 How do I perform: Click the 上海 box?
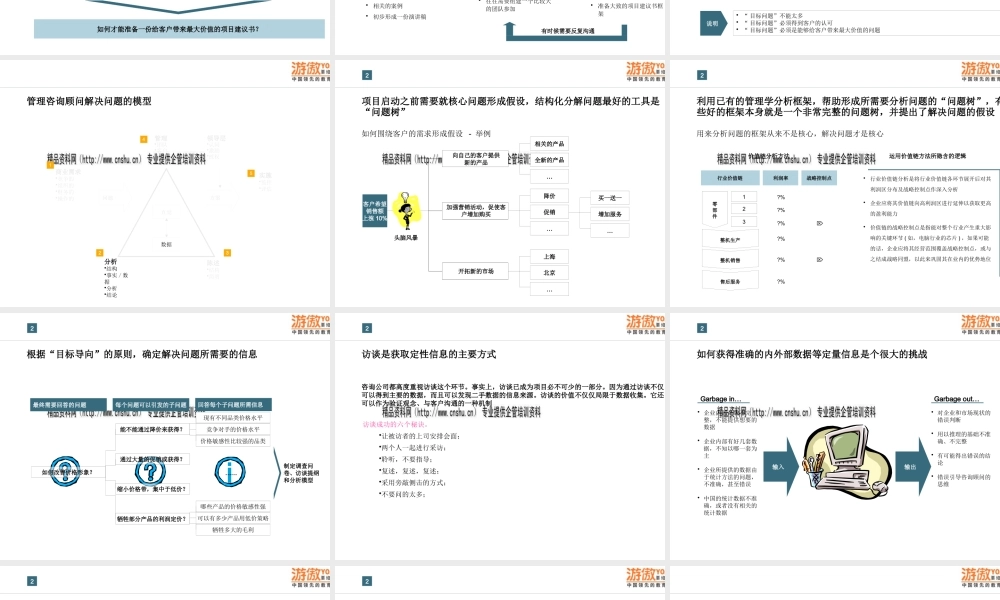point(549,257)
